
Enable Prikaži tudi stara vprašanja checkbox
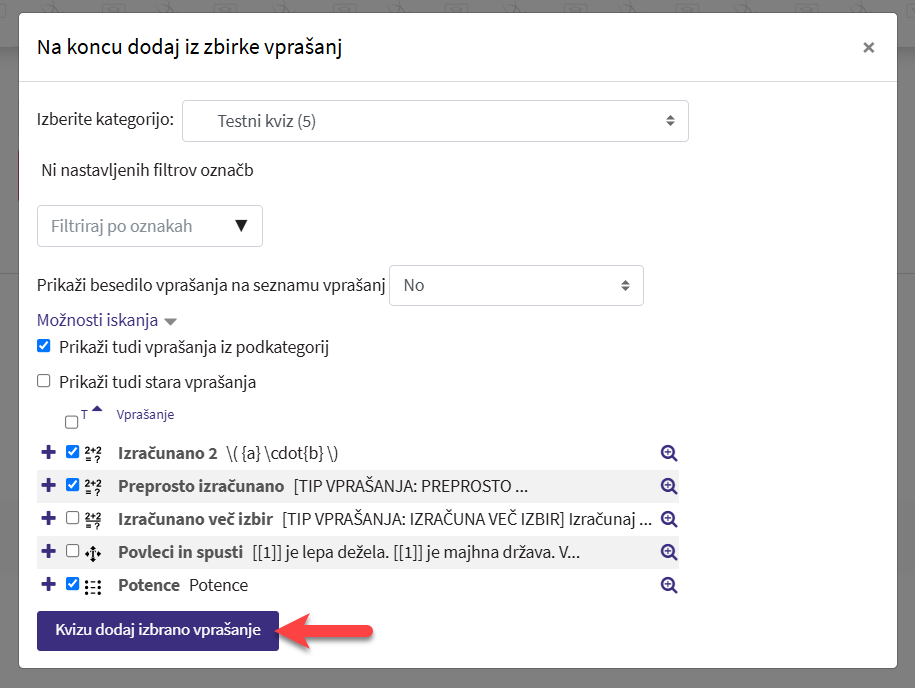[44, 381]
